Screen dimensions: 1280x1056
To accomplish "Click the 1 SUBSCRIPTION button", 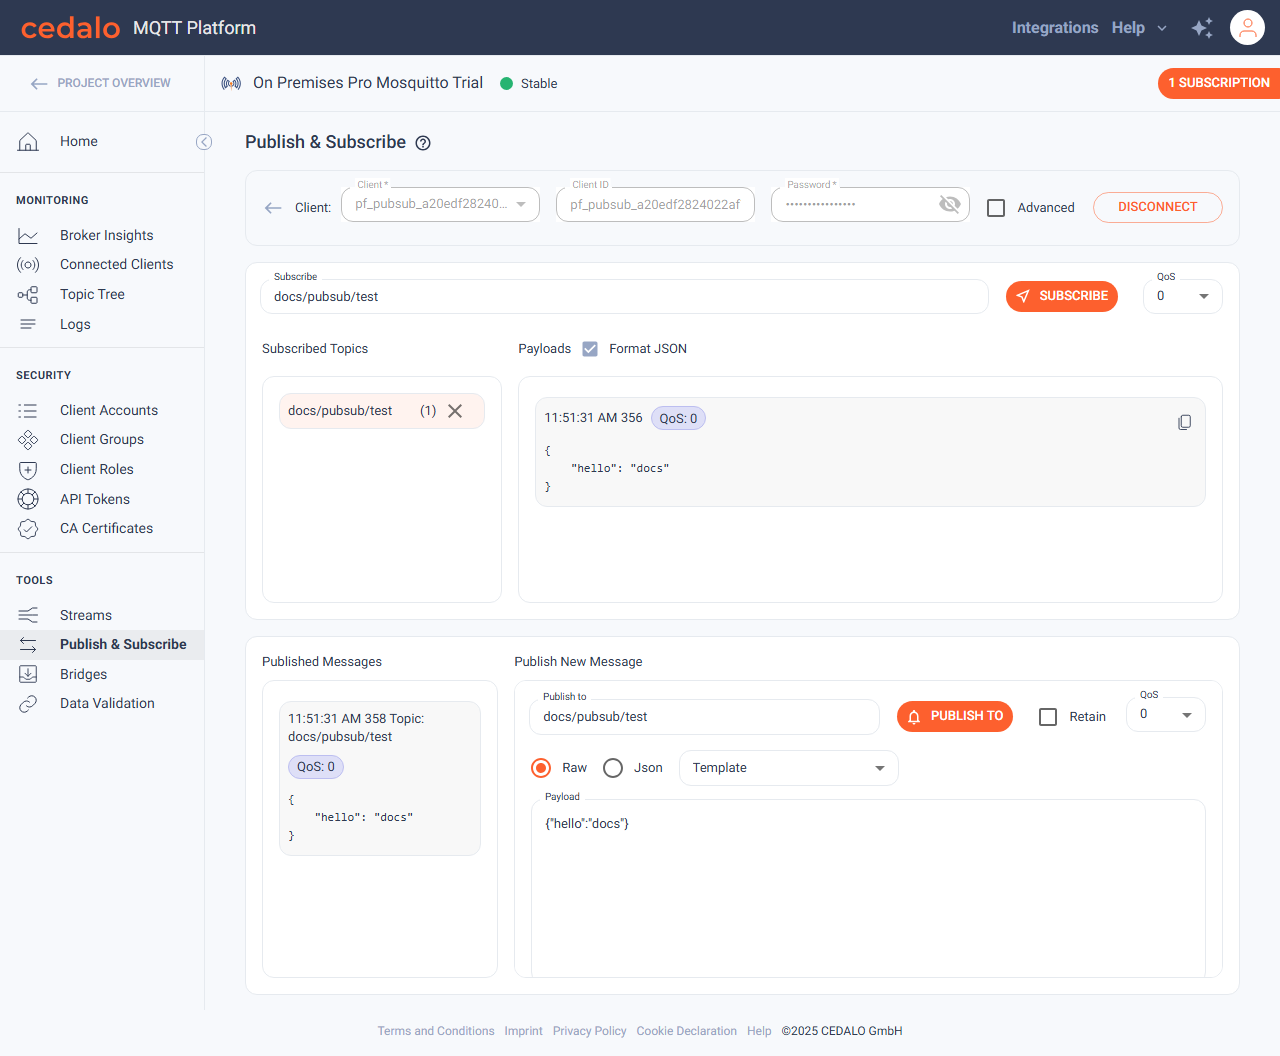I will tap(1218, 83).
